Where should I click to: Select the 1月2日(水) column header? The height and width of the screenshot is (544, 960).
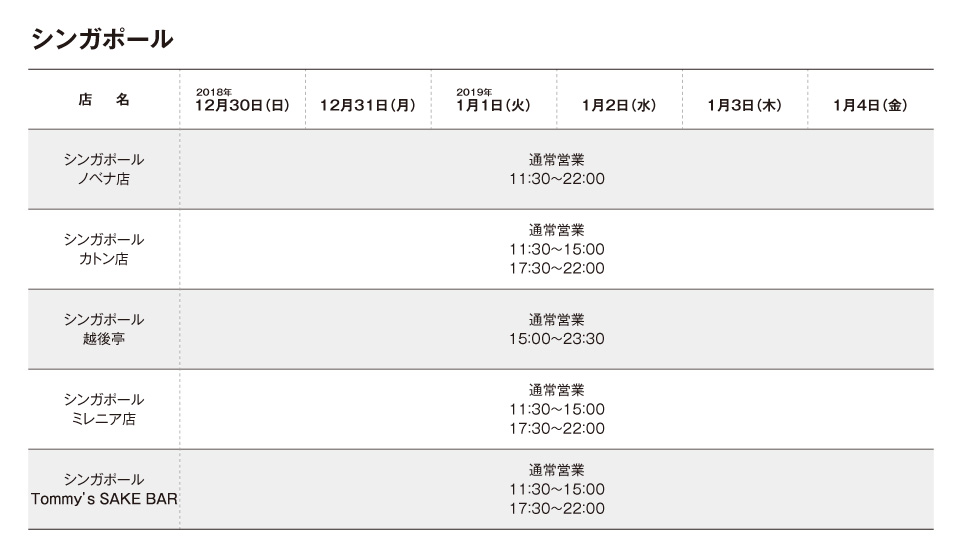coord(618,105)
